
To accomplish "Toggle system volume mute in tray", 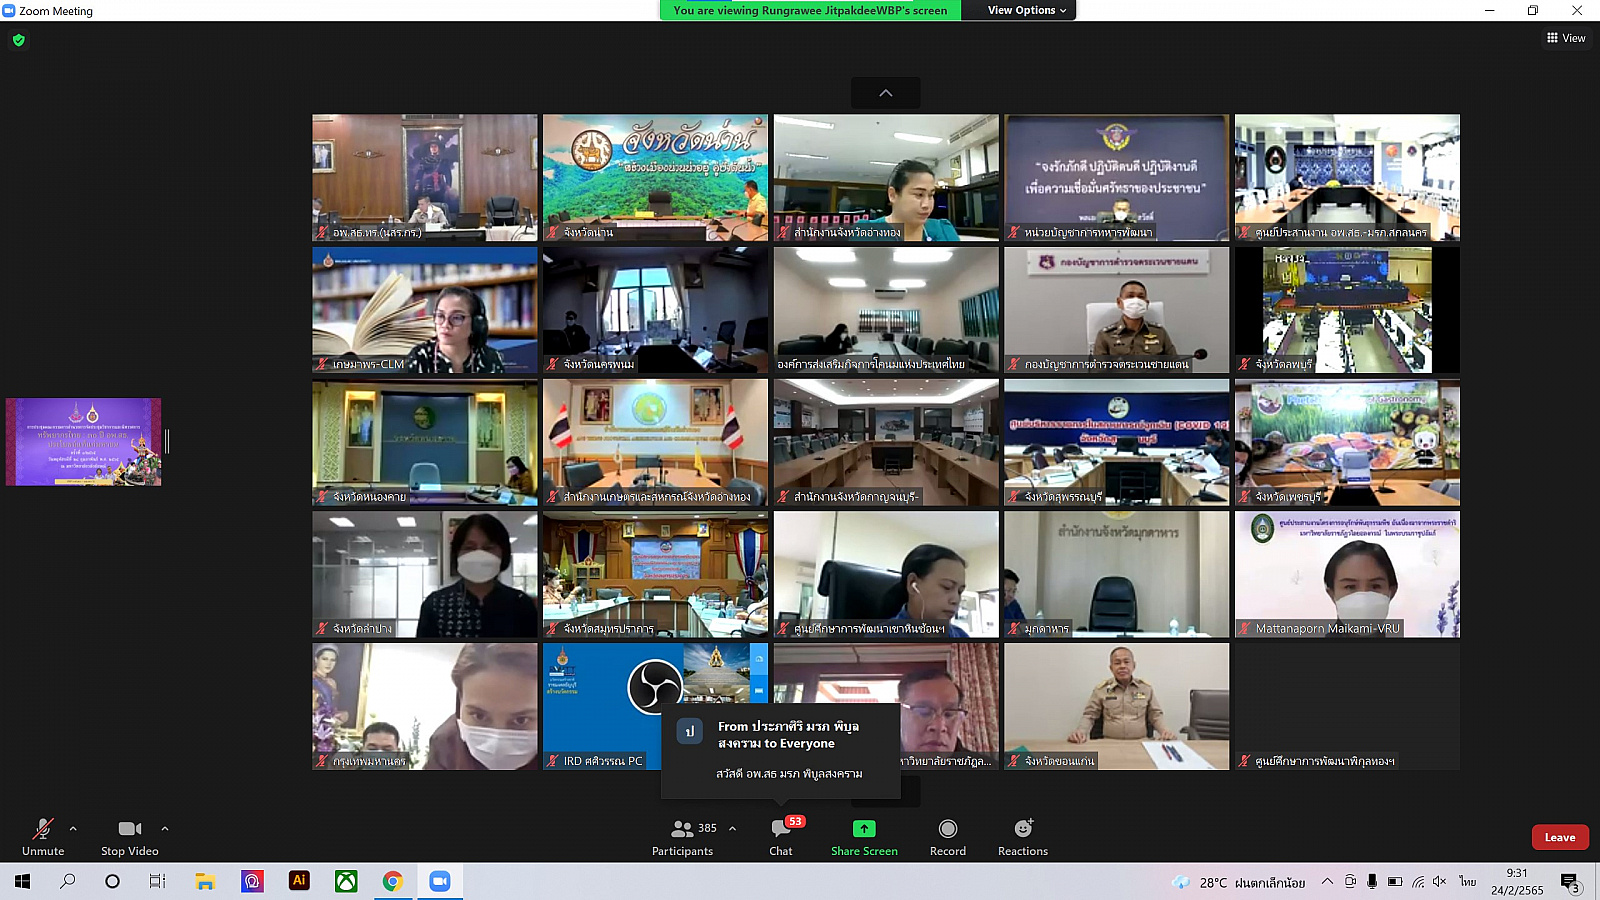I will coord(1439,881).
